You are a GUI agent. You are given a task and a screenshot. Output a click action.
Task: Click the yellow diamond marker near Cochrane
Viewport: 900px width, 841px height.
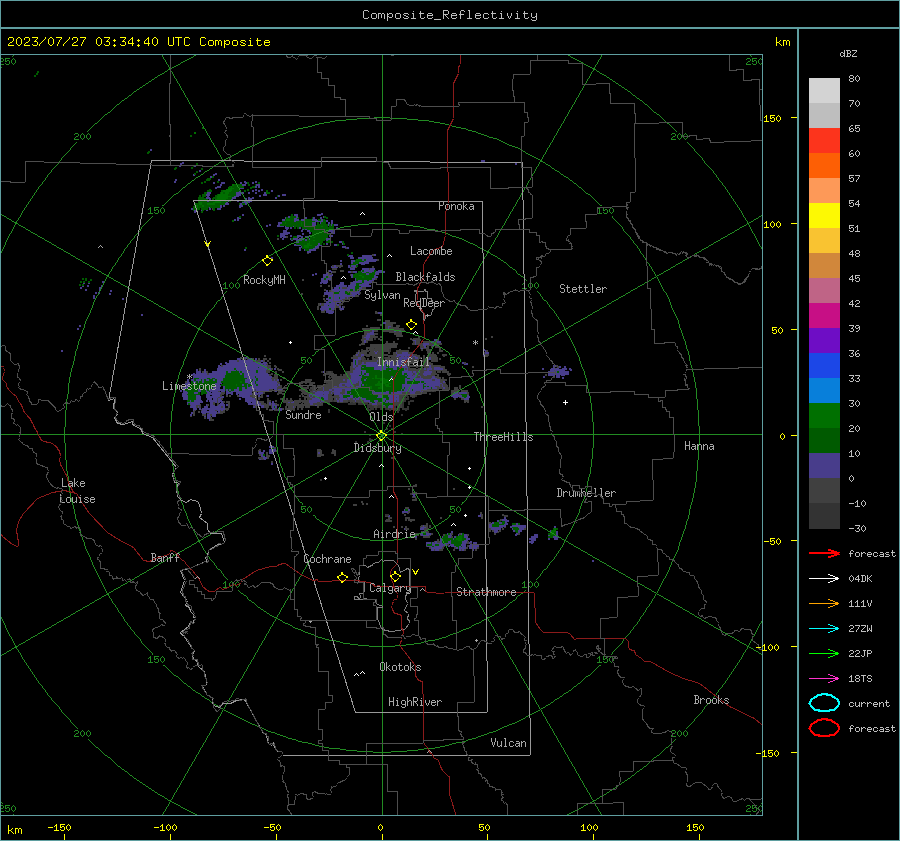click(x=342, y=577)
